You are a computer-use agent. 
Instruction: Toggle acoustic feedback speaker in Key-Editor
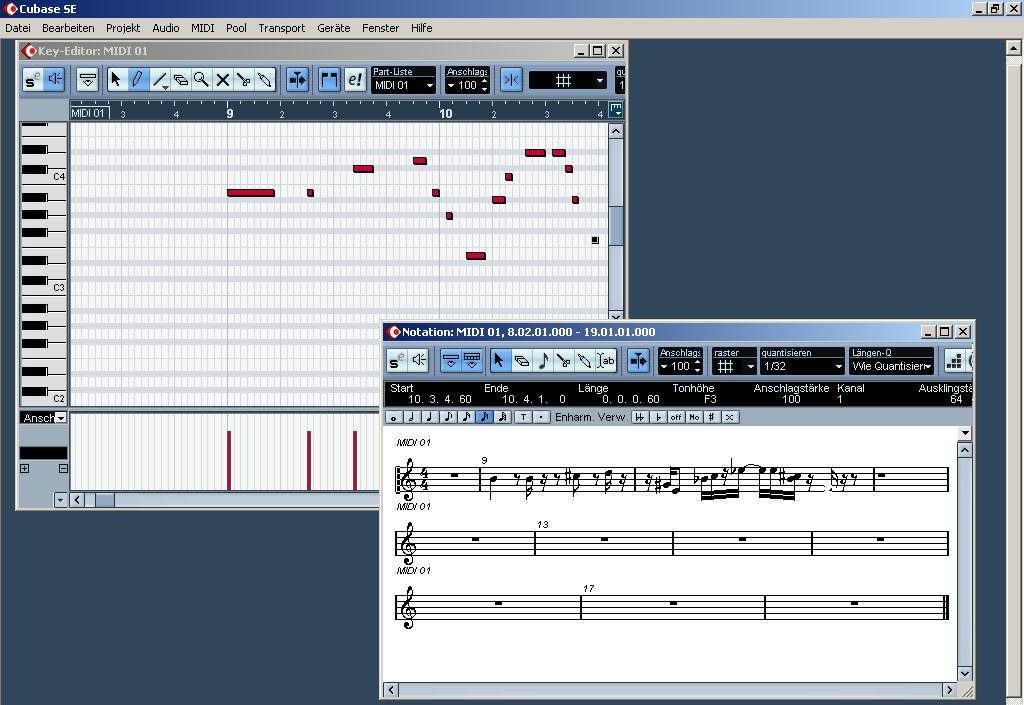[x=55, y=80]
